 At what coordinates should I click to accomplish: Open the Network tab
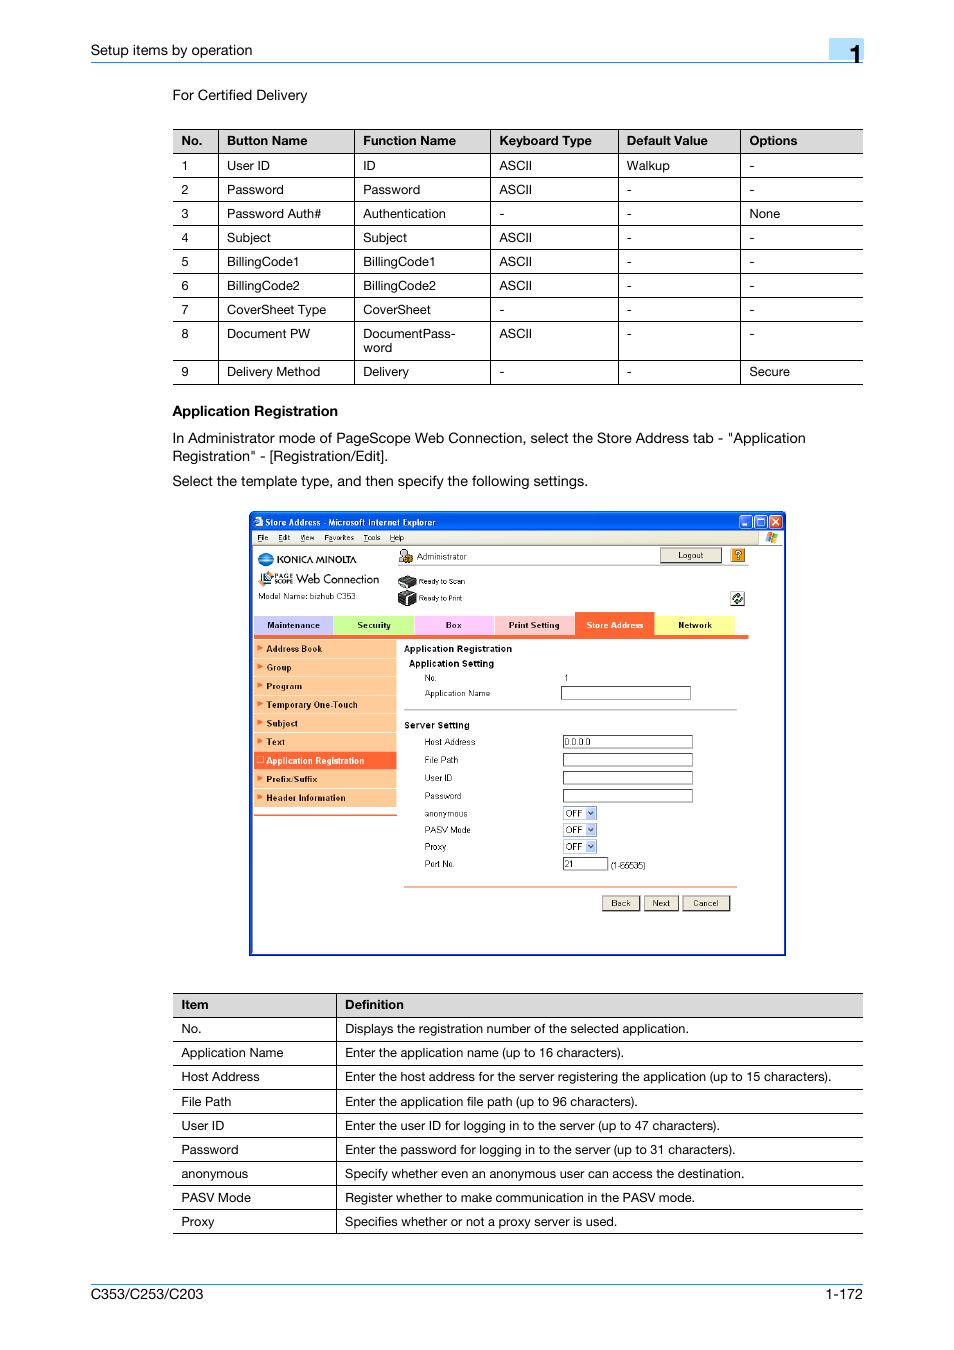coord(695,625)
